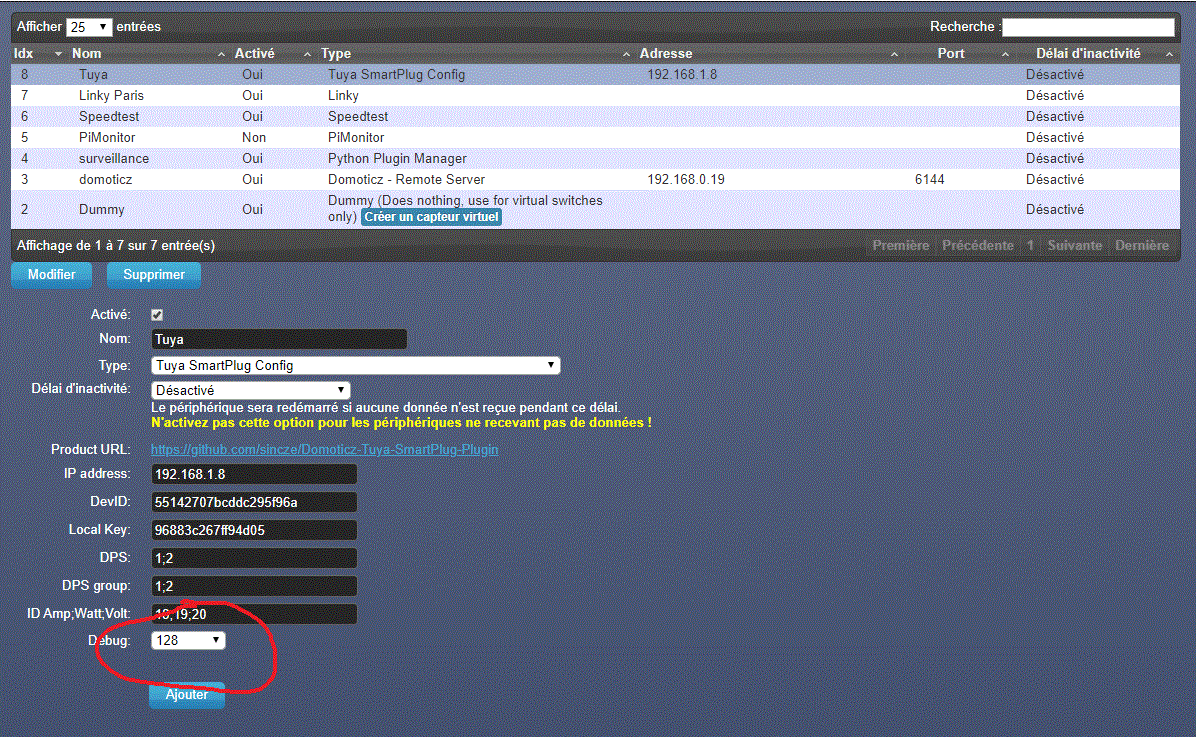This screenshot has width=1196, height=737.
Task: Go to Première page
Action: 900,246
